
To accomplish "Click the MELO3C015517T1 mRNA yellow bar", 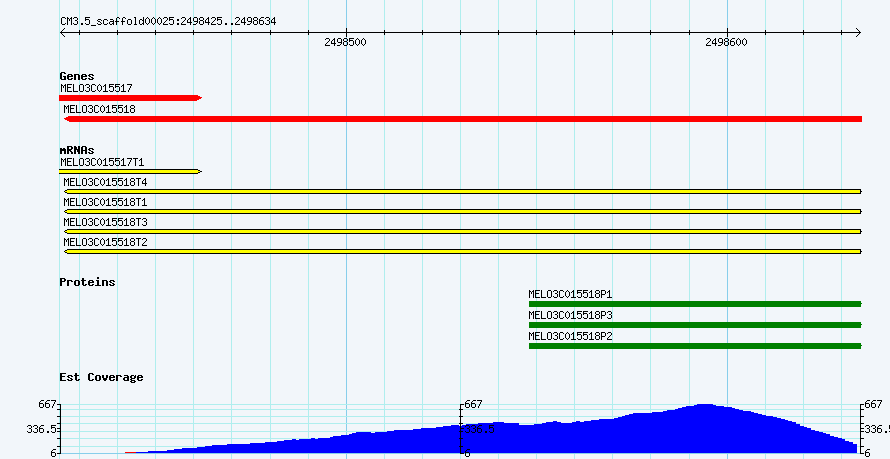I will tap(131, 171).
